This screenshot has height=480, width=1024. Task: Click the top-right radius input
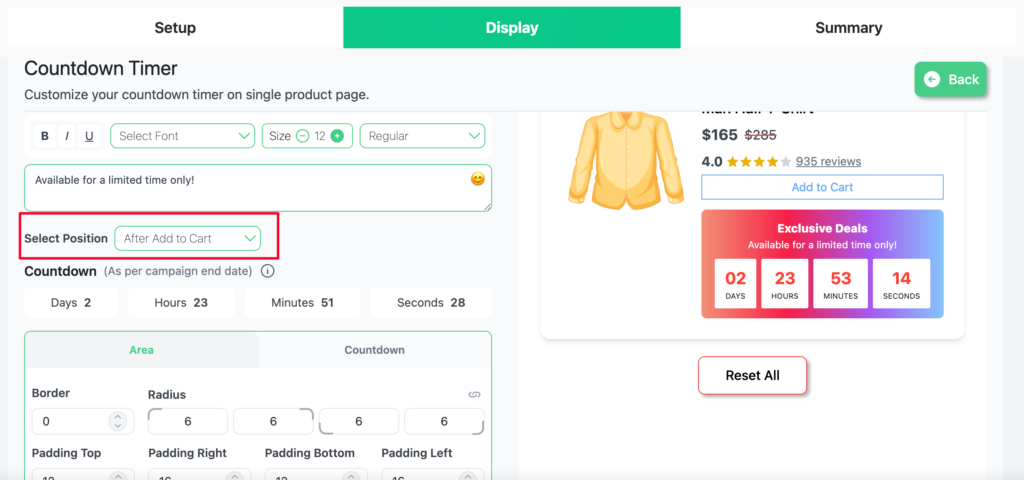274,421
